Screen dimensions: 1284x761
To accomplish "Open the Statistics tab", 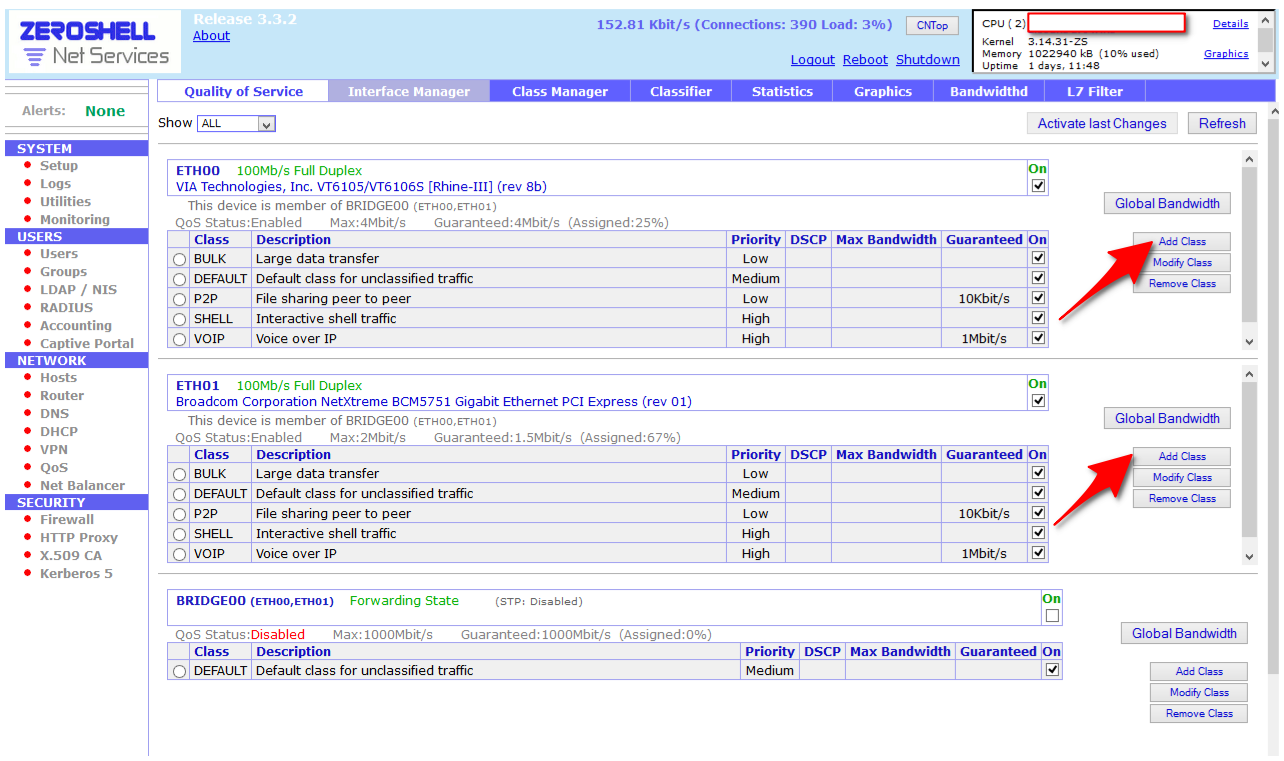I will [x=782, y=91].
